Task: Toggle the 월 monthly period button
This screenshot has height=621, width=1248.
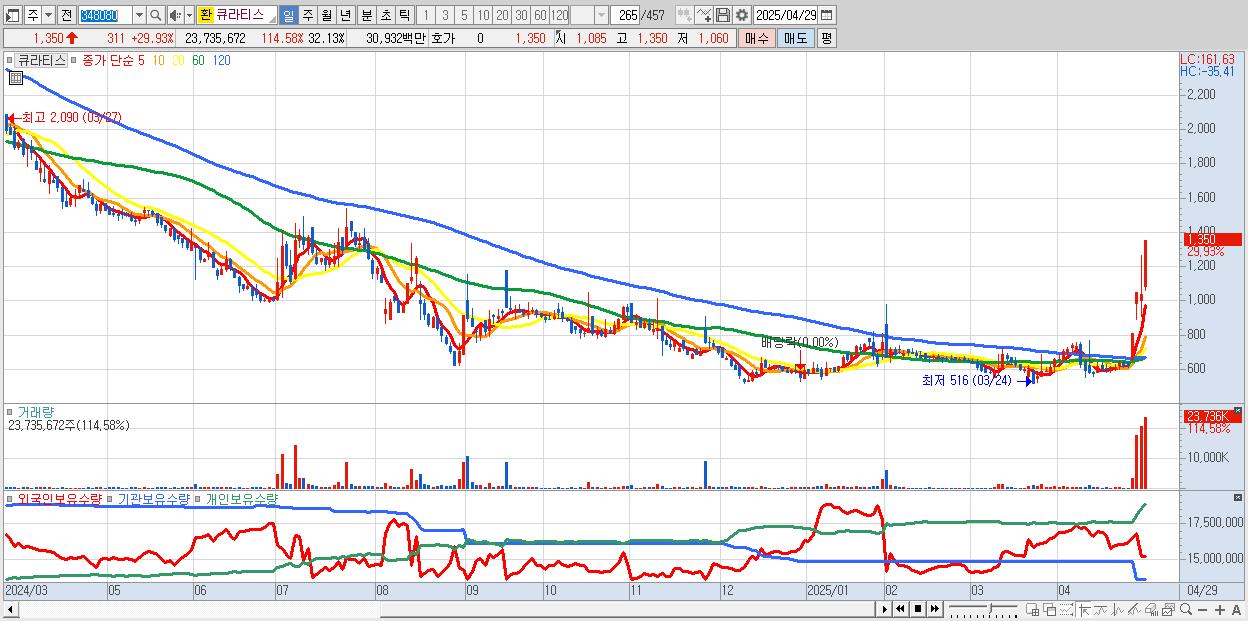Action: 326,15
